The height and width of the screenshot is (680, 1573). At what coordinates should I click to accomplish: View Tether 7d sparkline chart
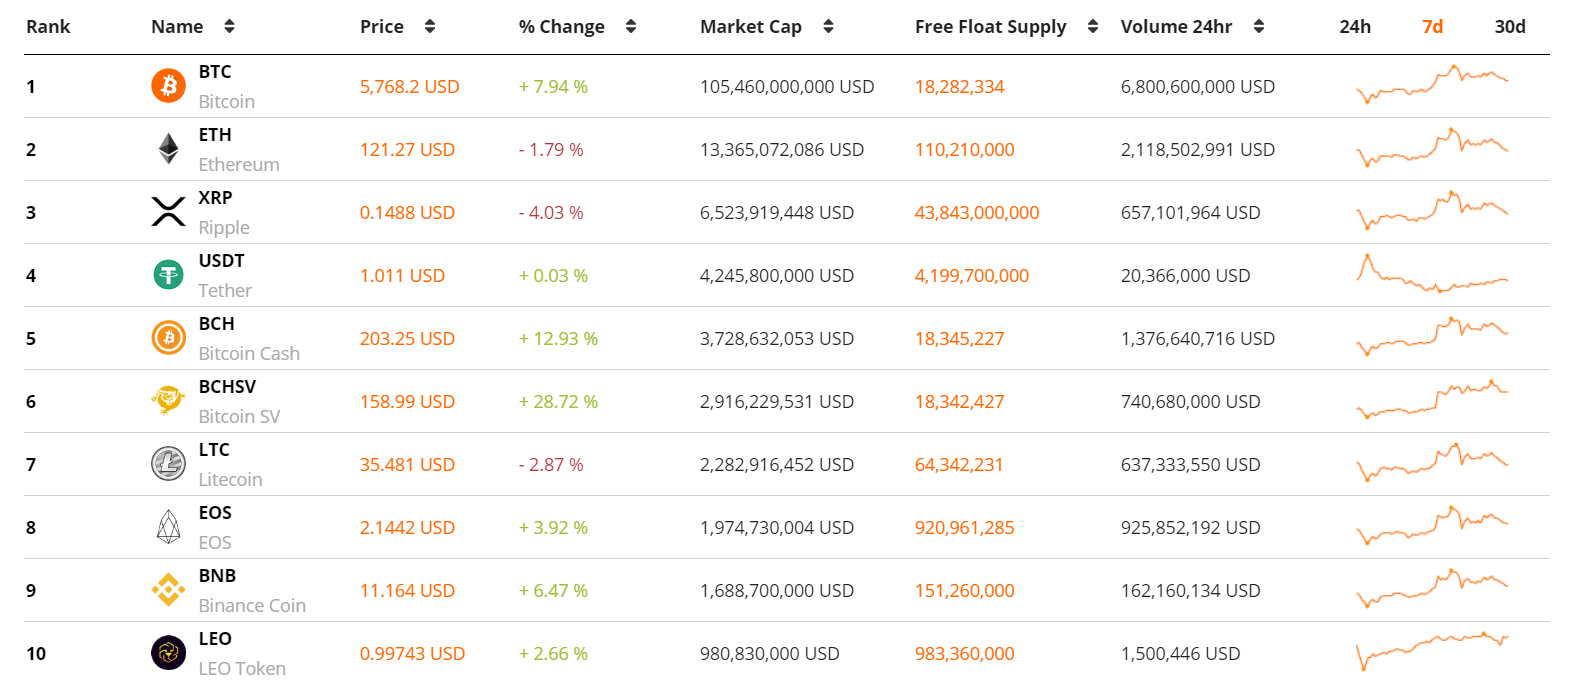[x=1432, y=275]
